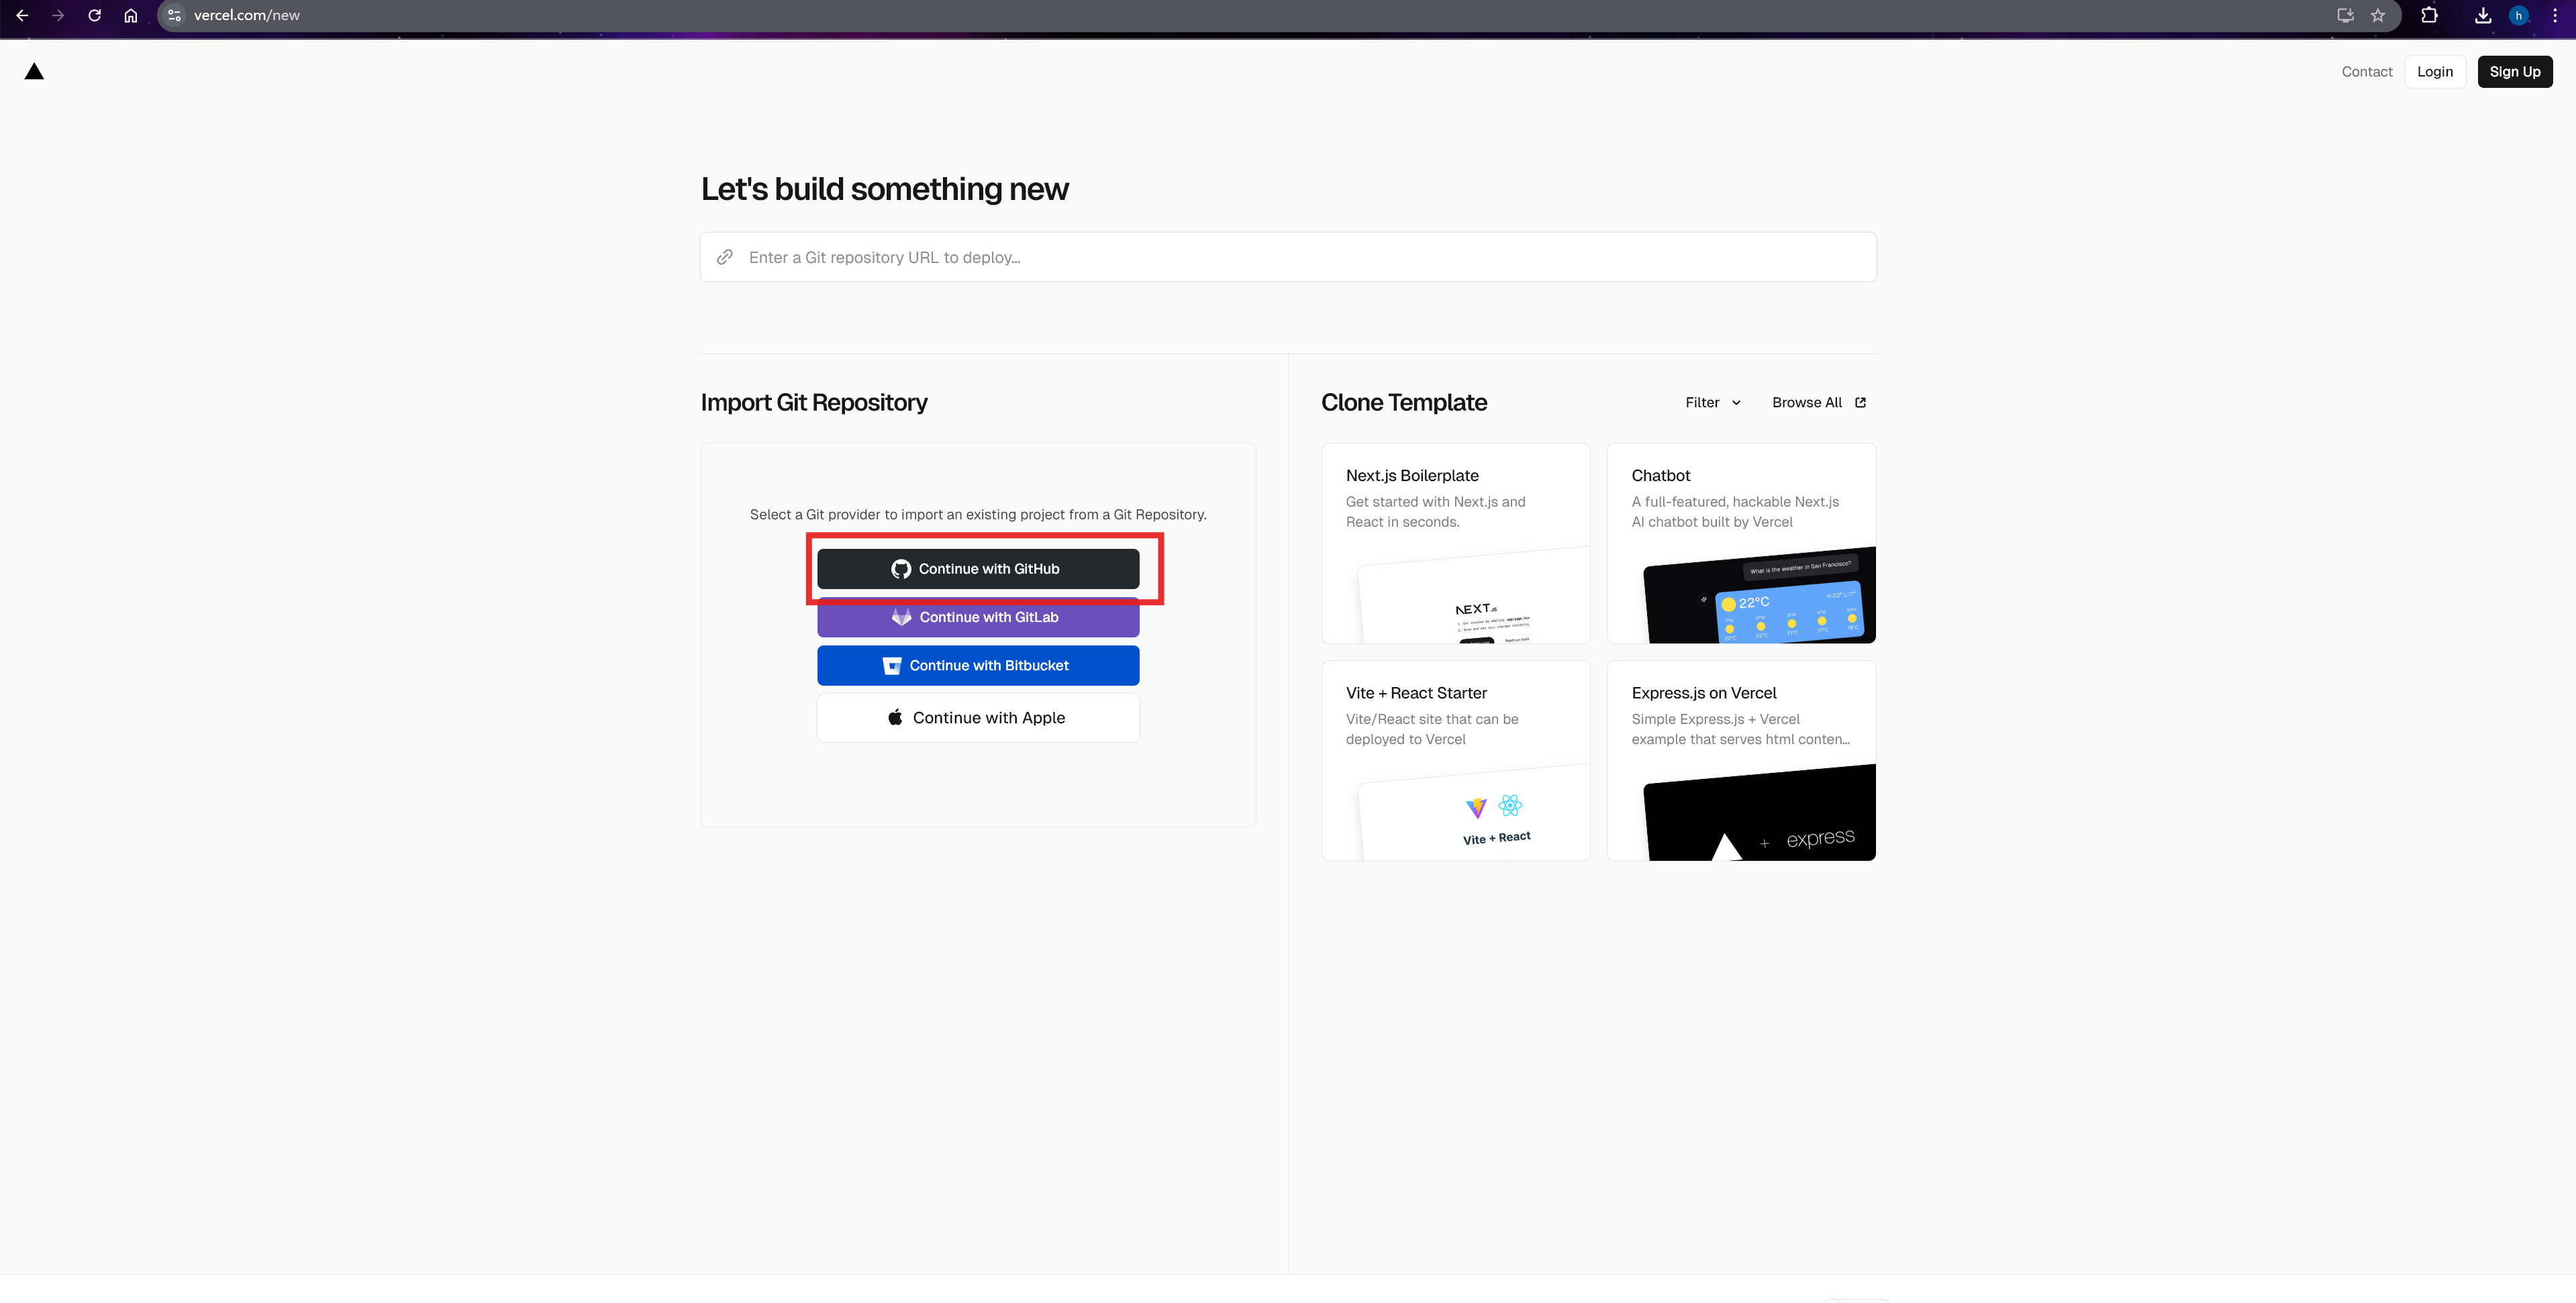Open the Vite + React Starter template card

coord(1455,760)
